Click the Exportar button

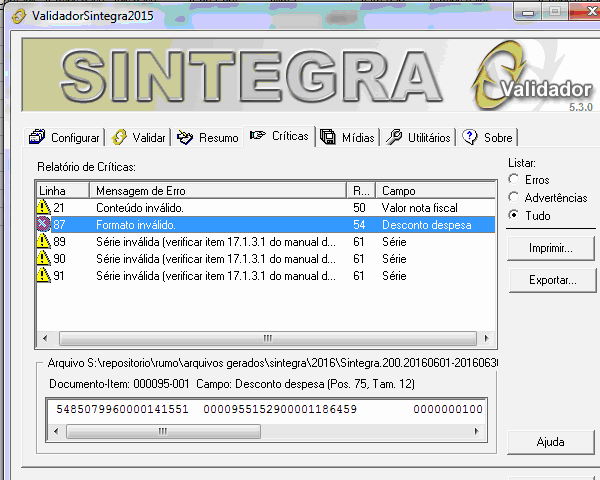point(553,280)
